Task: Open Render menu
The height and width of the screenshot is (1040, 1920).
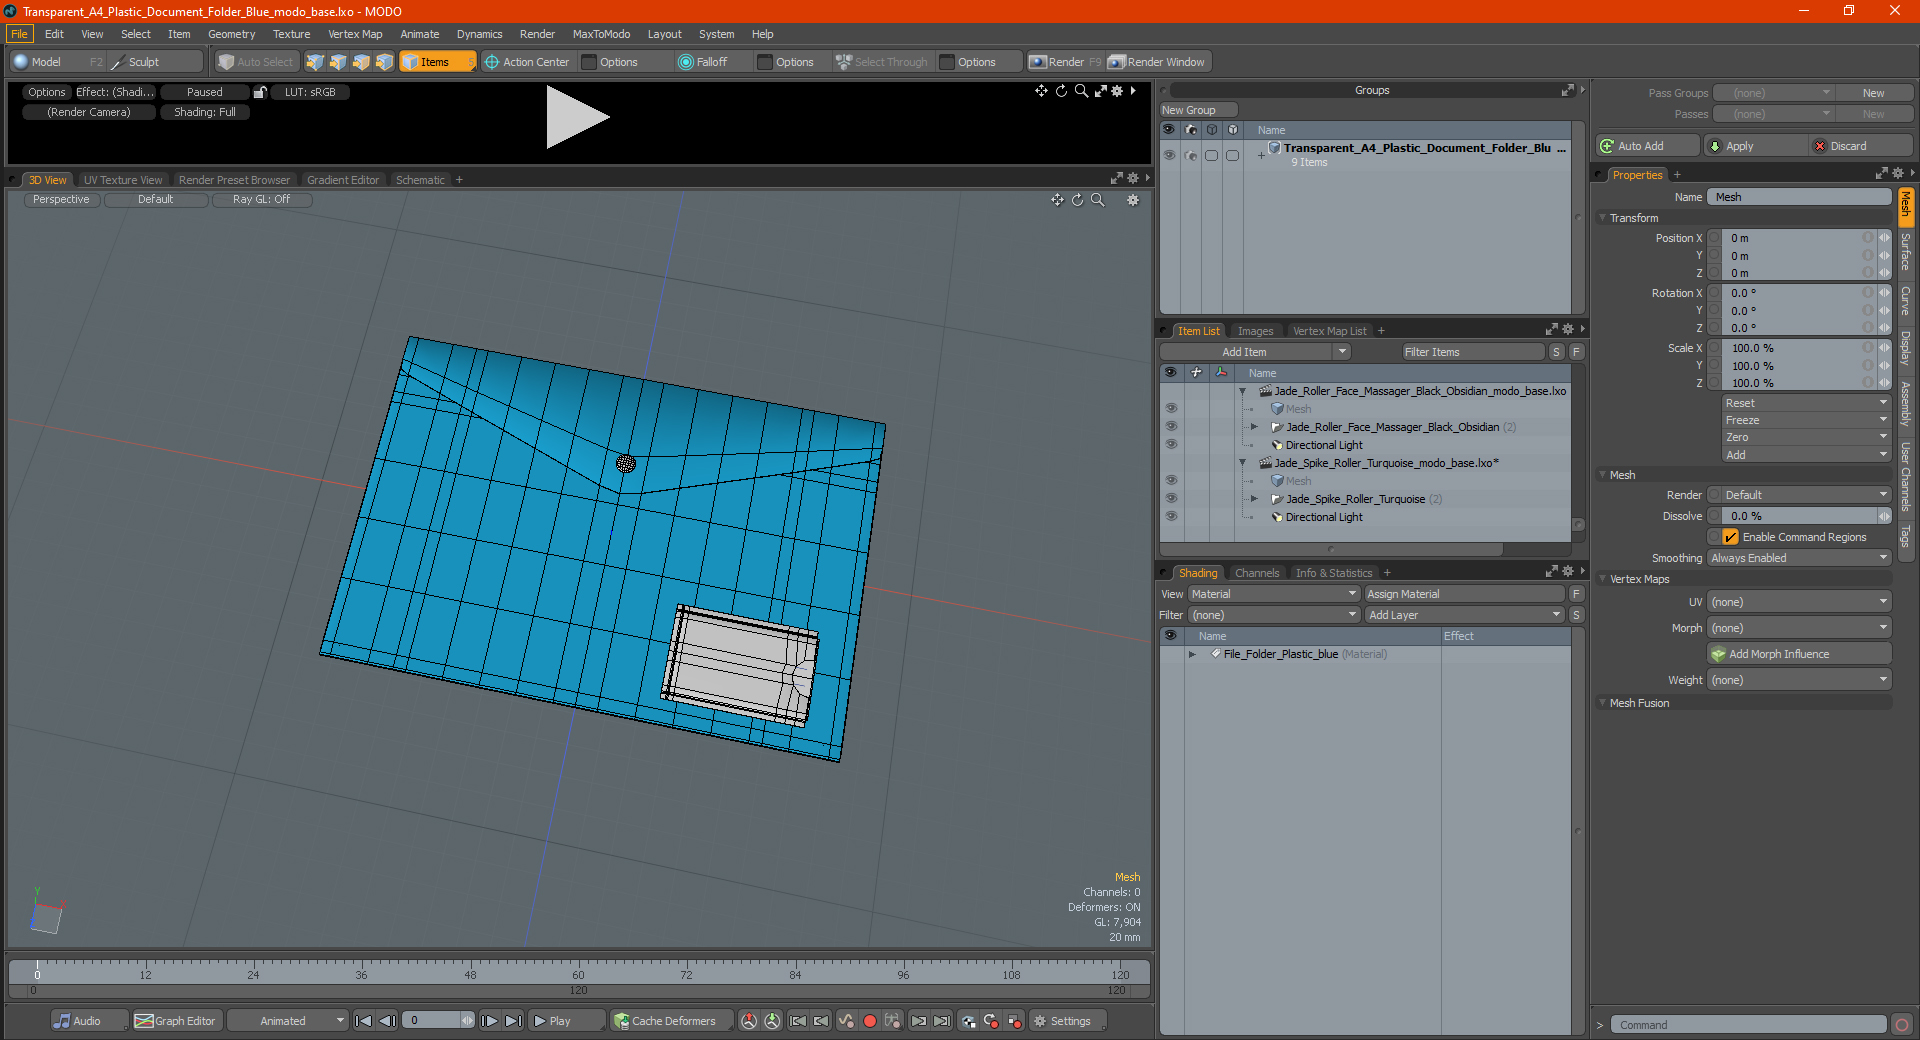Action: tap(537, 34)
